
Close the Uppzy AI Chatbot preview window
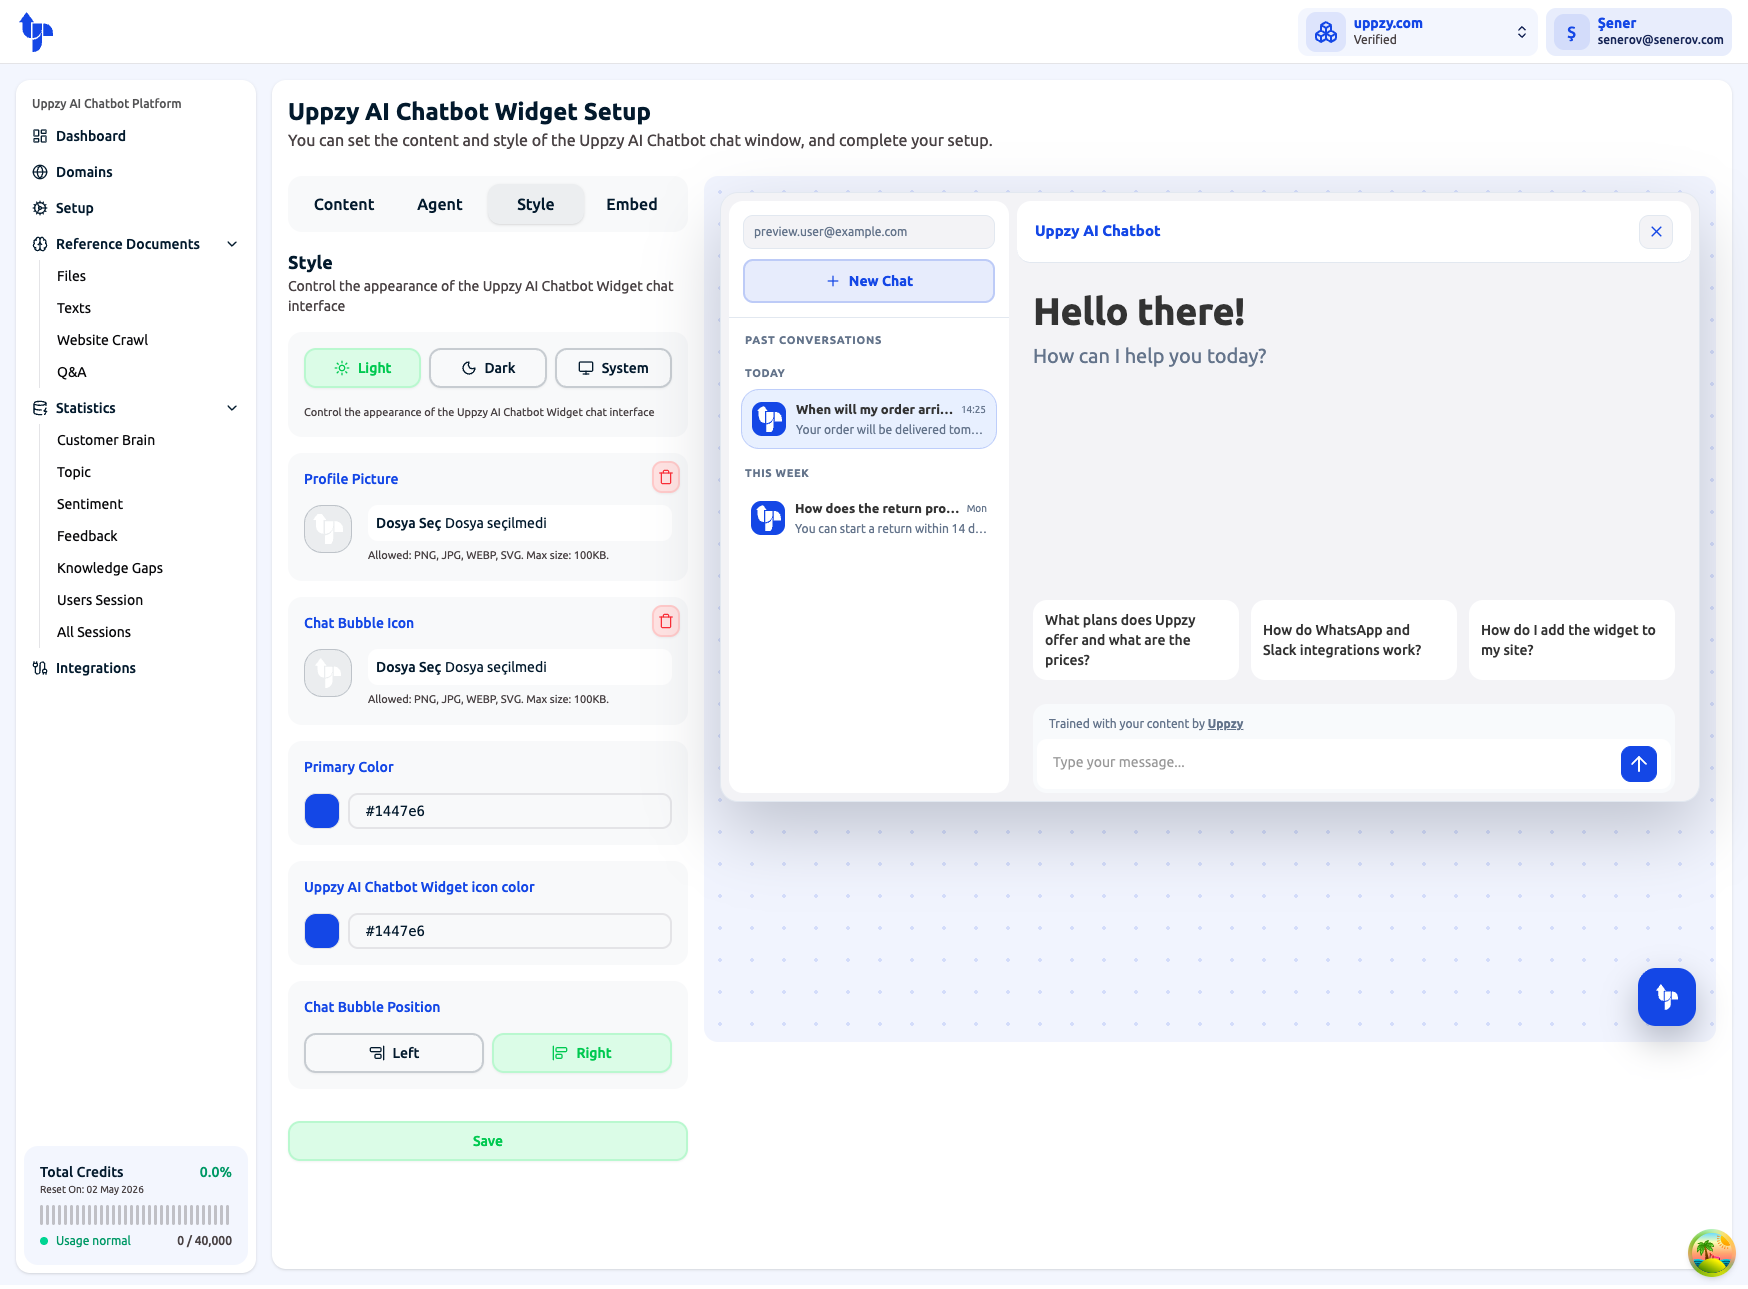[x=1656, y=231]
